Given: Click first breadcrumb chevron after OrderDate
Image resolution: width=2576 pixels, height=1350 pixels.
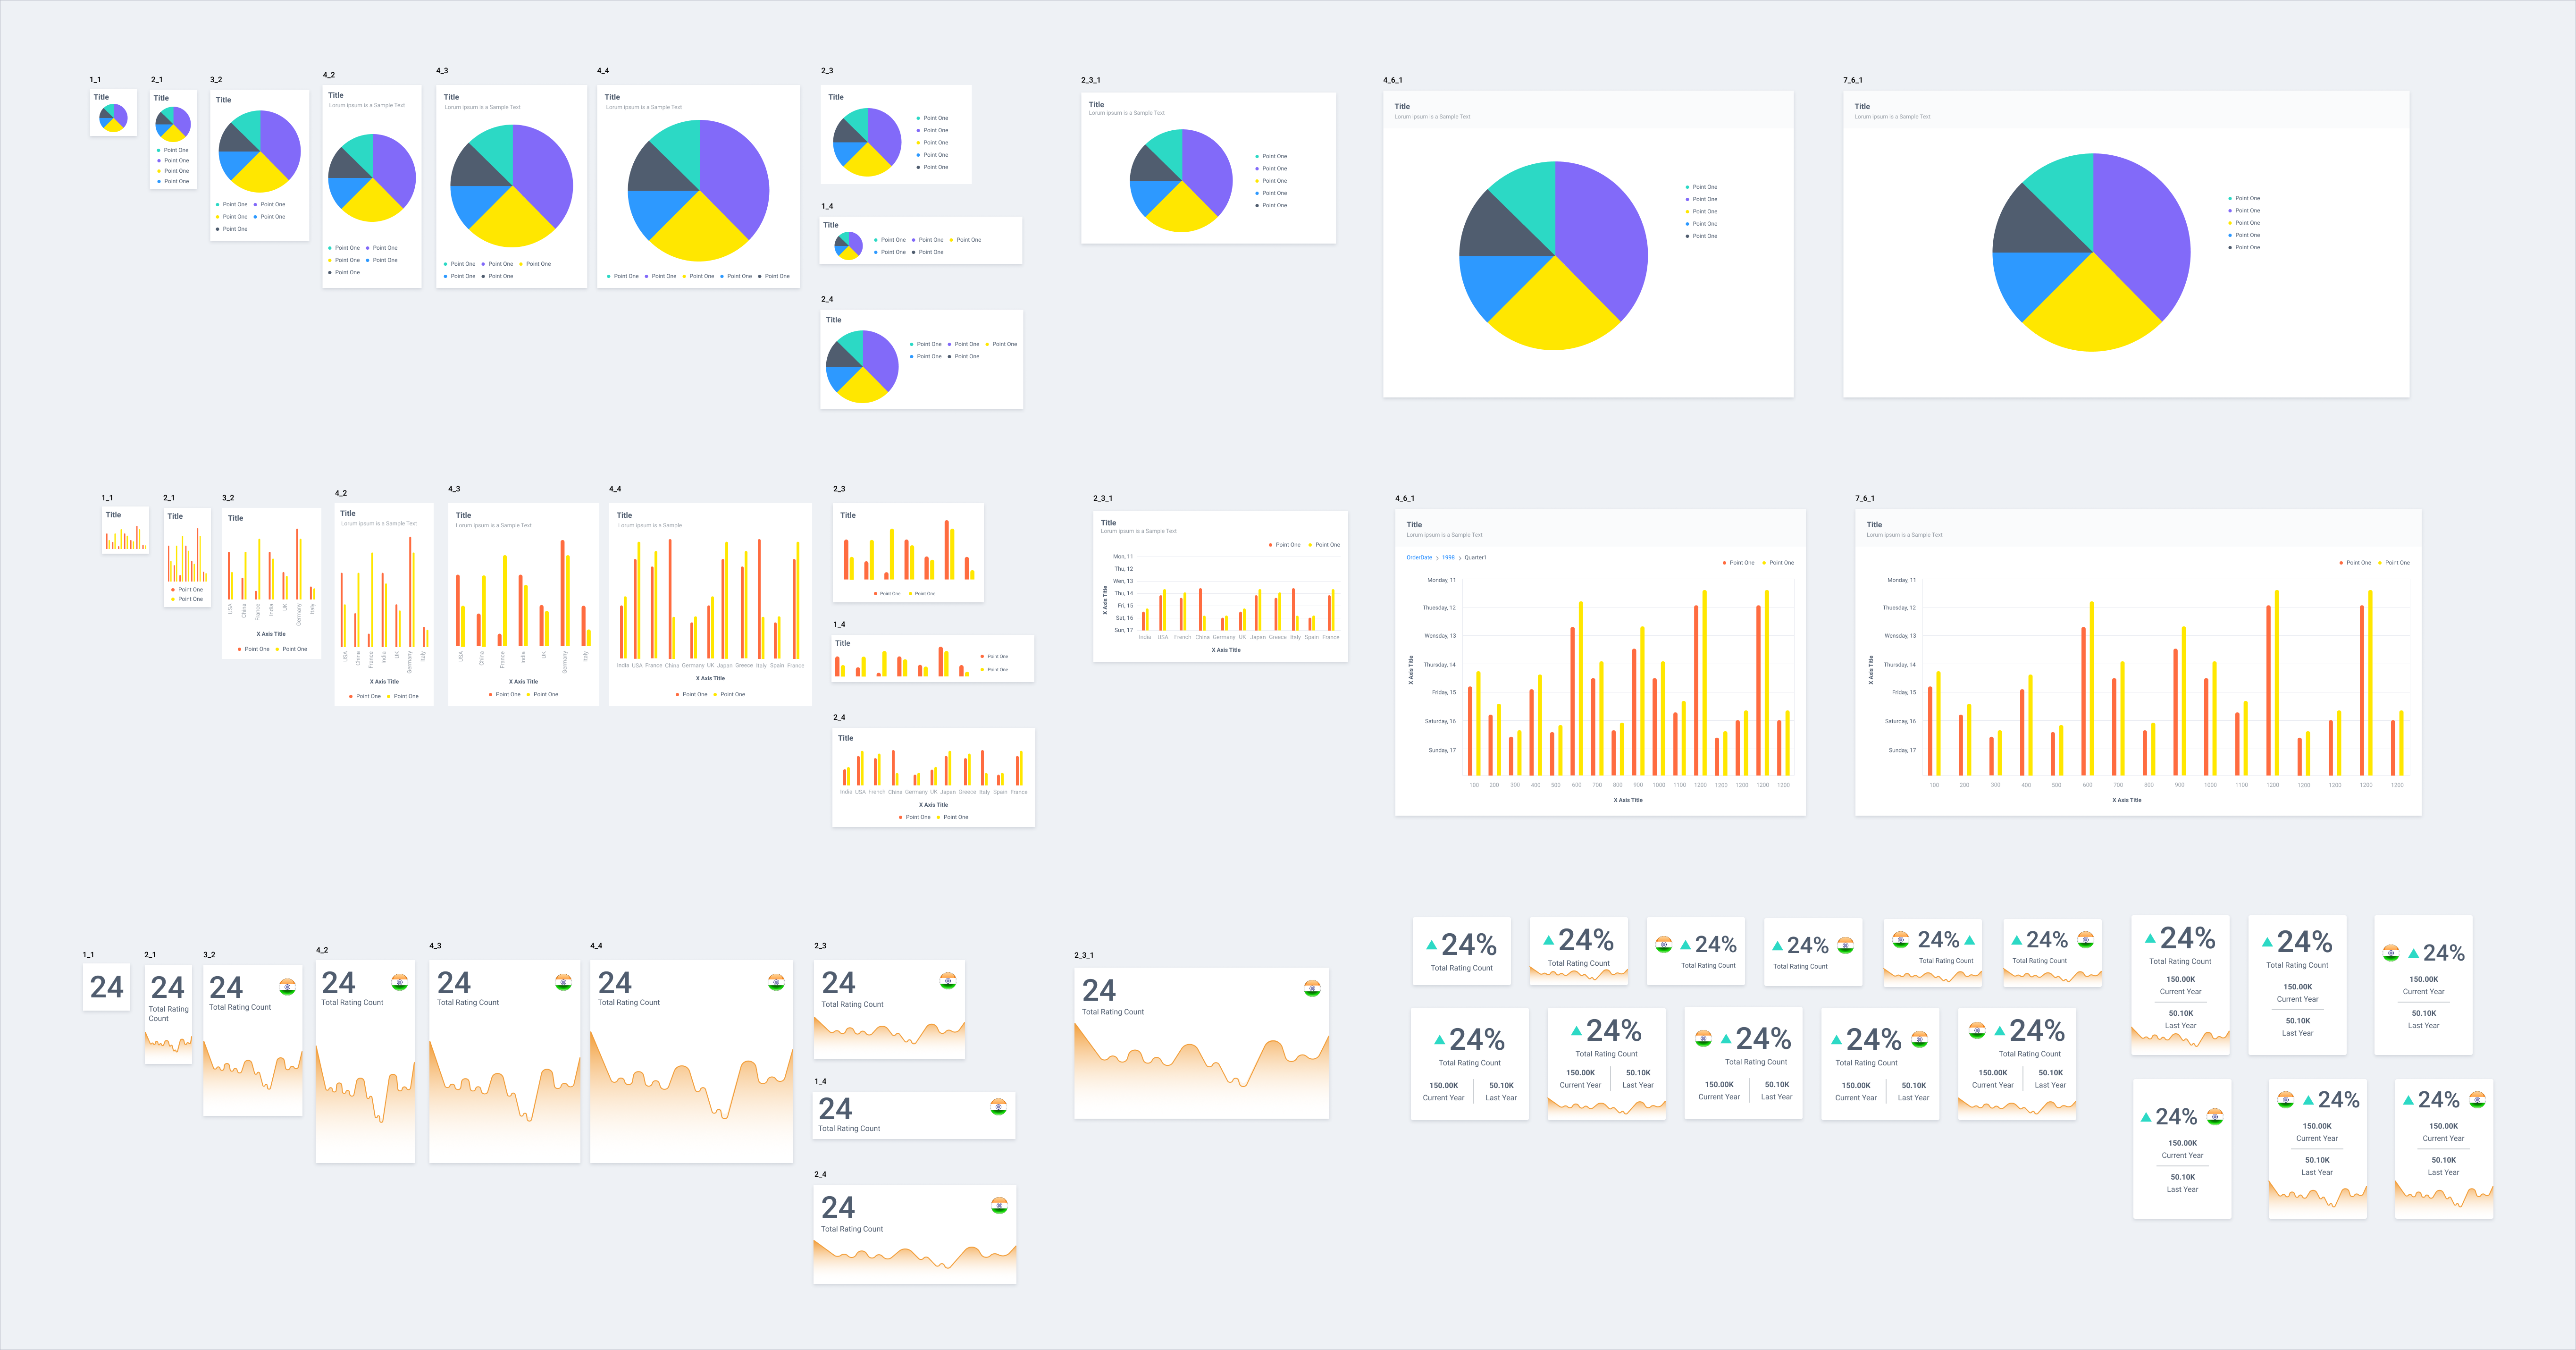Looking at the screenshot, I should [1437, 558].
